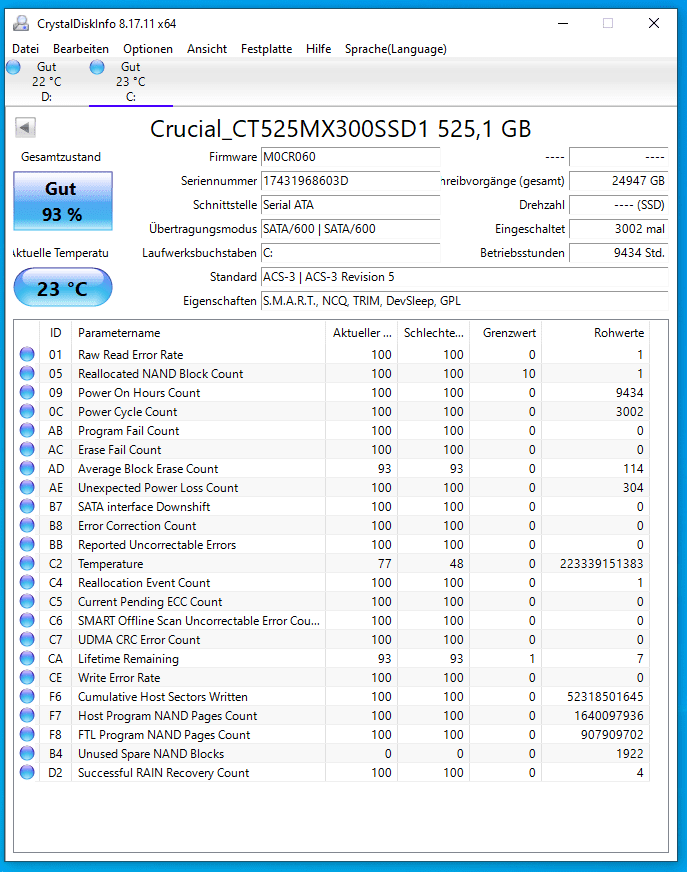
Task: Go to previous disk with back arrow
Action: 25,128
